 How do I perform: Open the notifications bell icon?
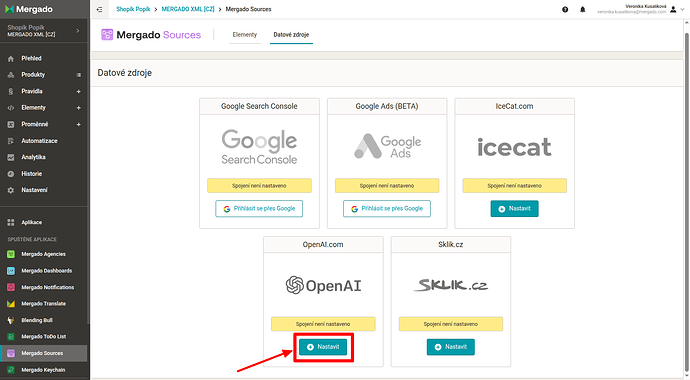(583, 10)
